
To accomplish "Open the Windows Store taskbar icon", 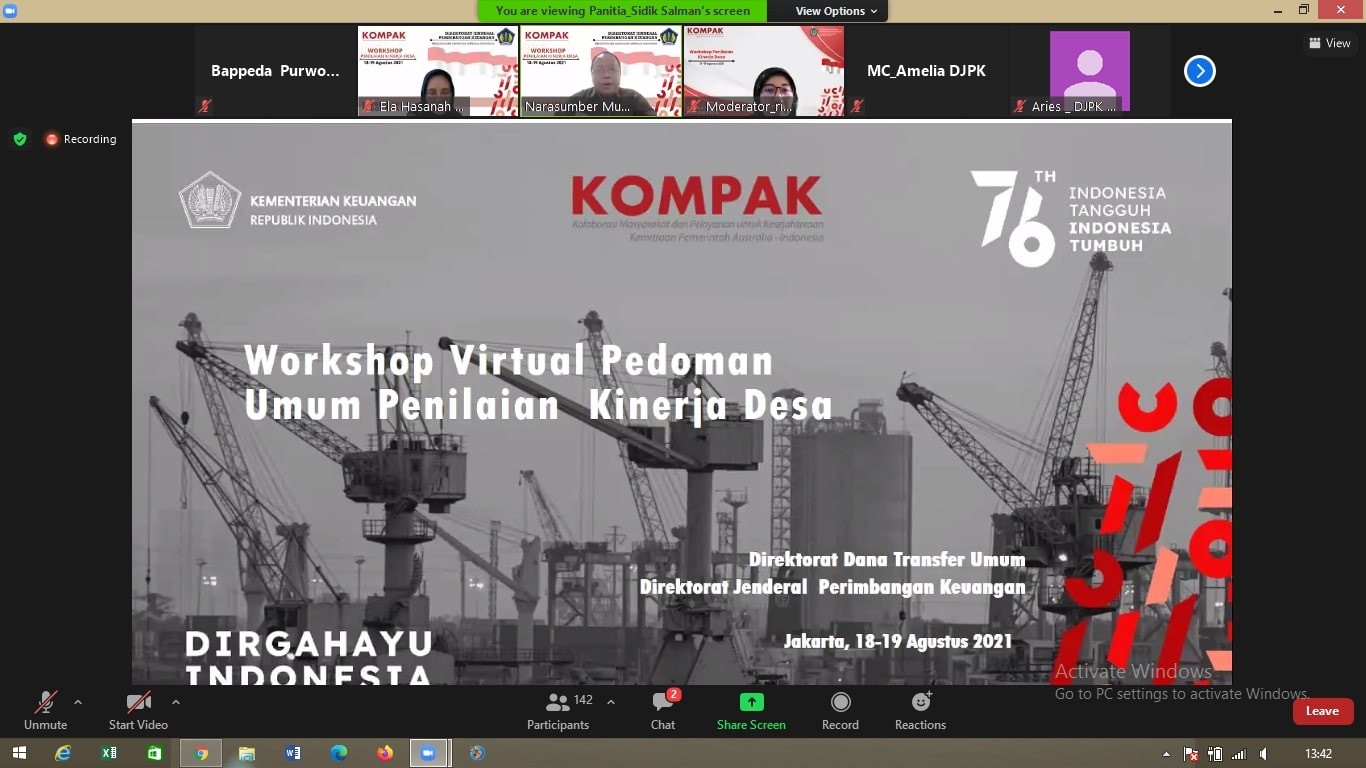I will [155, 753].
